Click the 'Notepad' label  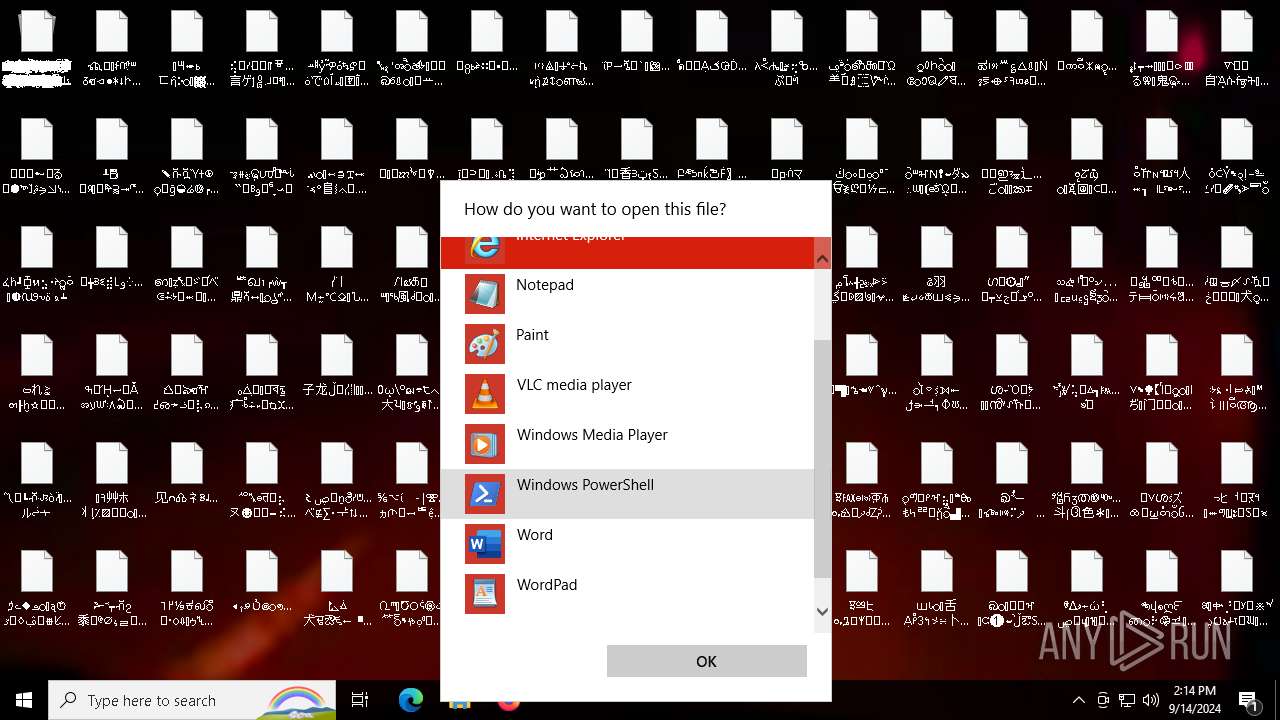coord(545,285)
